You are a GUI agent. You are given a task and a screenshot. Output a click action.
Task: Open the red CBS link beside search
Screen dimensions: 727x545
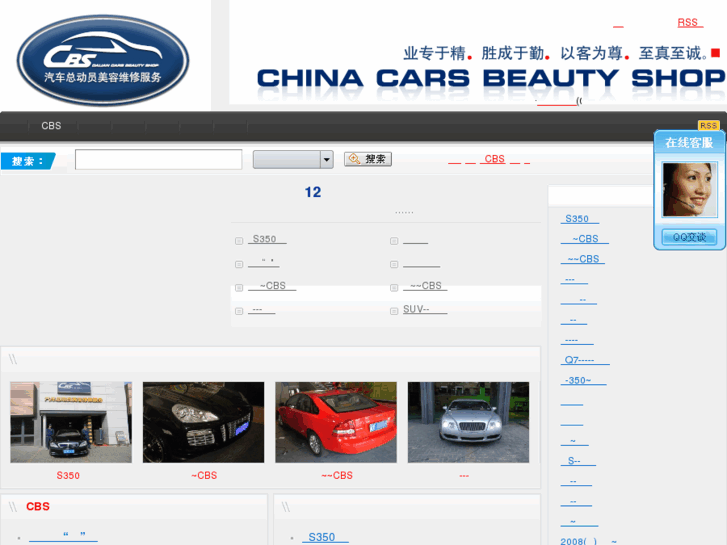coord(494,159)
